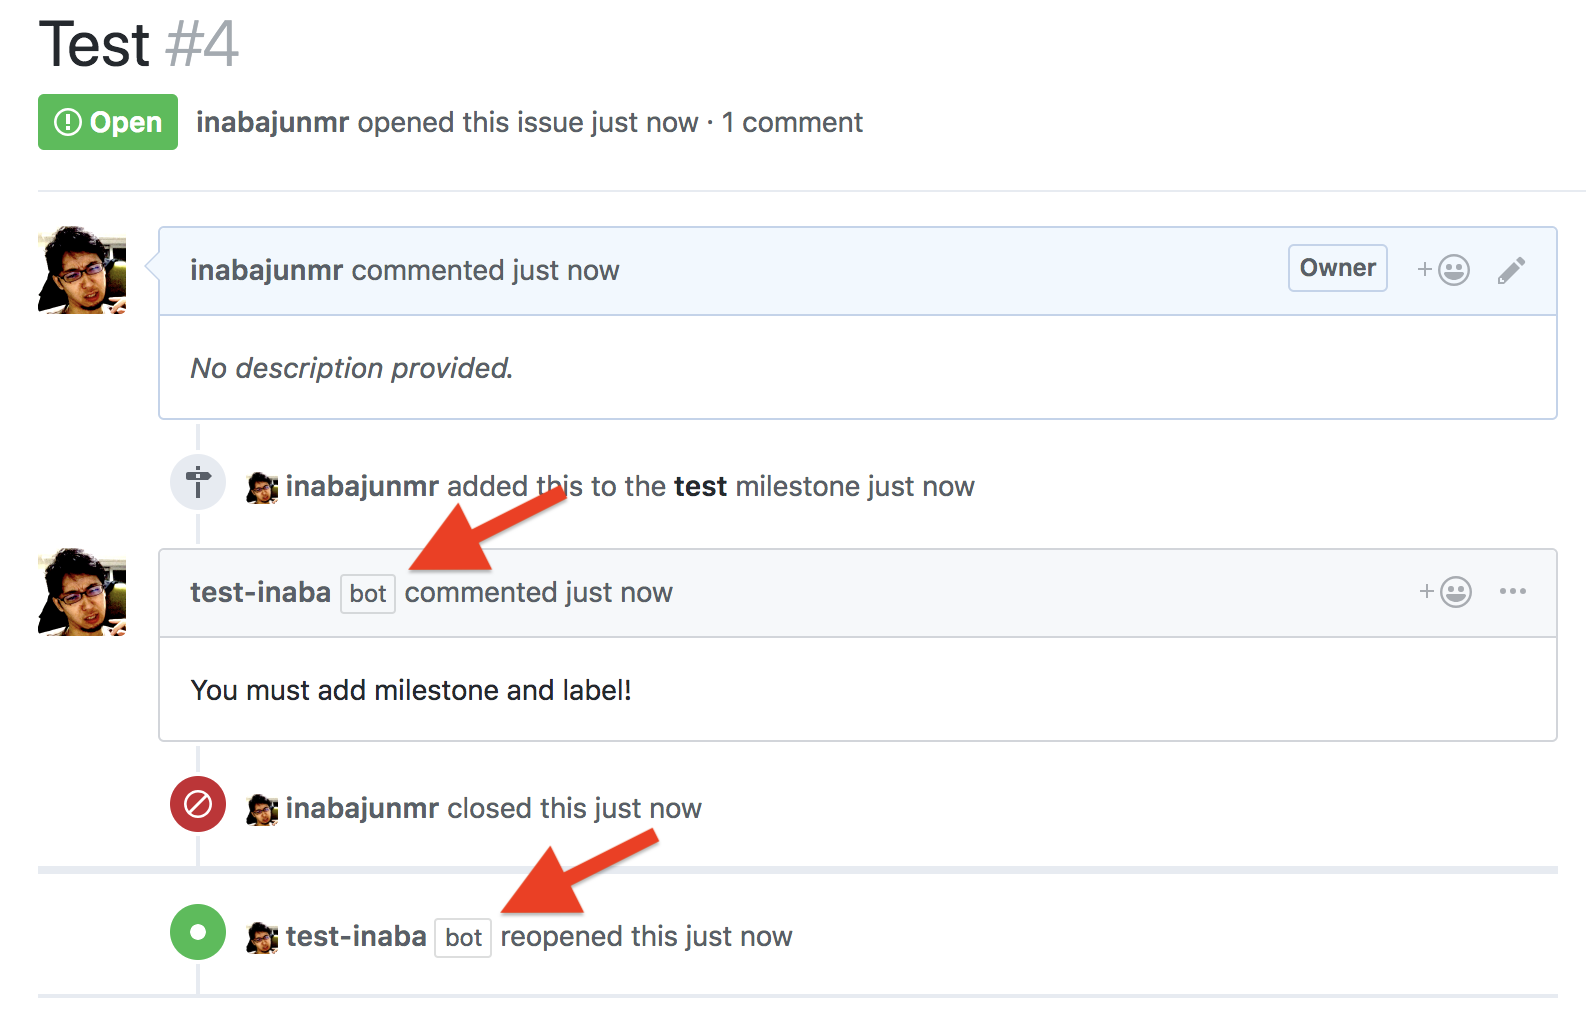Add reaction to test-inaba bot comment
Image resolution: width=1586 pixels, height=1014 pixels.
pyautogui.click(x=1445, y=592)
